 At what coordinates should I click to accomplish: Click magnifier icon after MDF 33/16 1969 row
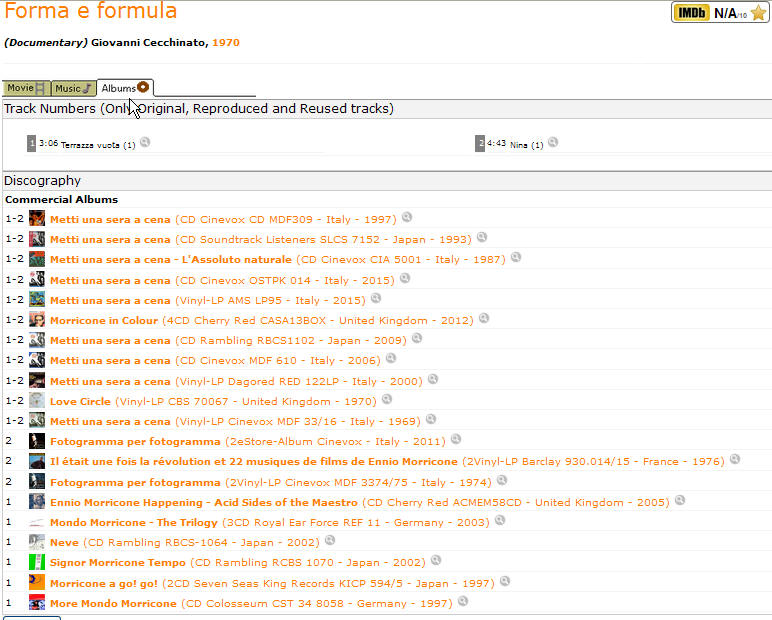coord(431,419)
